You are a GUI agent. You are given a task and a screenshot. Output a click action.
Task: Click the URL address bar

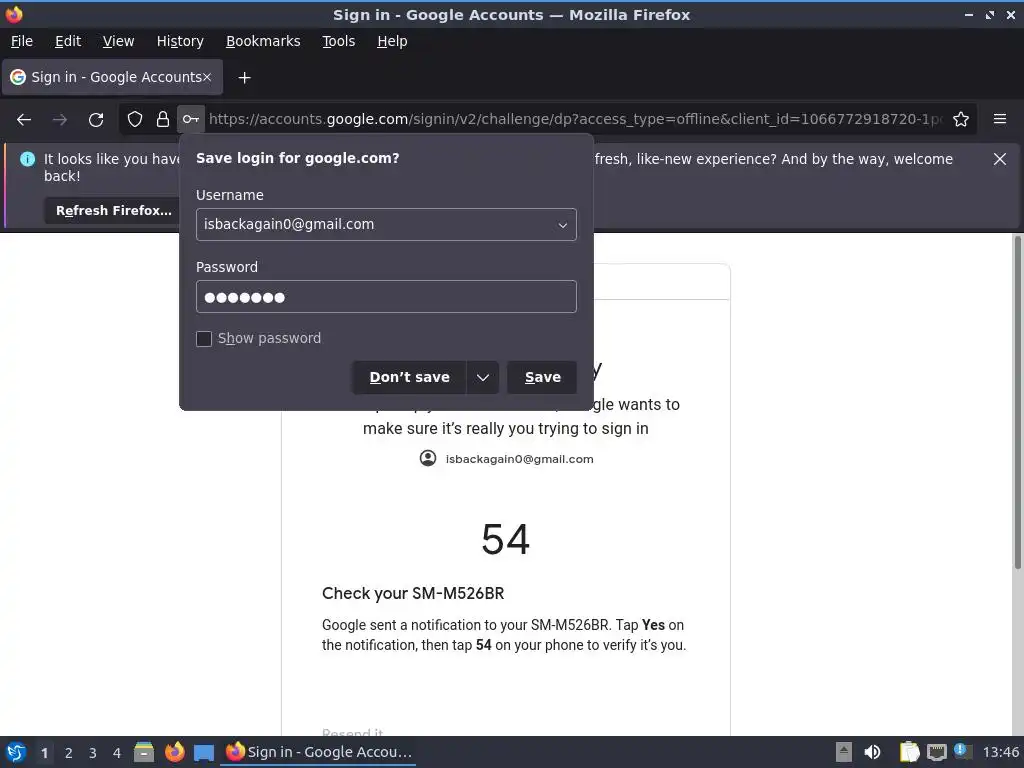tap(575, 119)
